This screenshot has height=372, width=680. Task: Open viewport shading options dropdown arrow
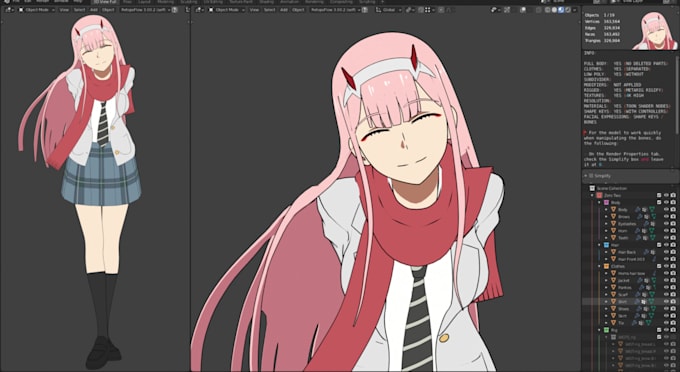(x=575, y=10)
